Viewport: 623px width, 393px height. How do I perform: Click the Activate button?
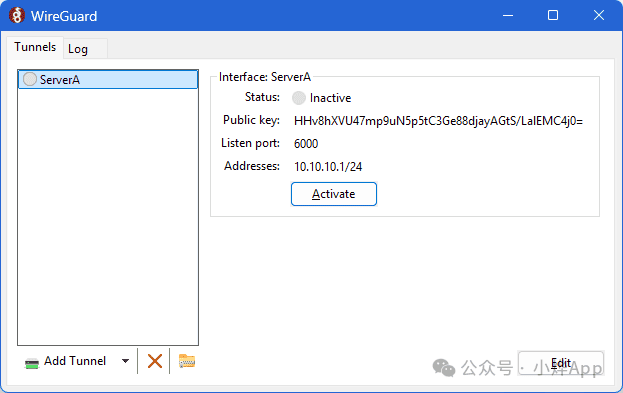(x=334, y=194)
